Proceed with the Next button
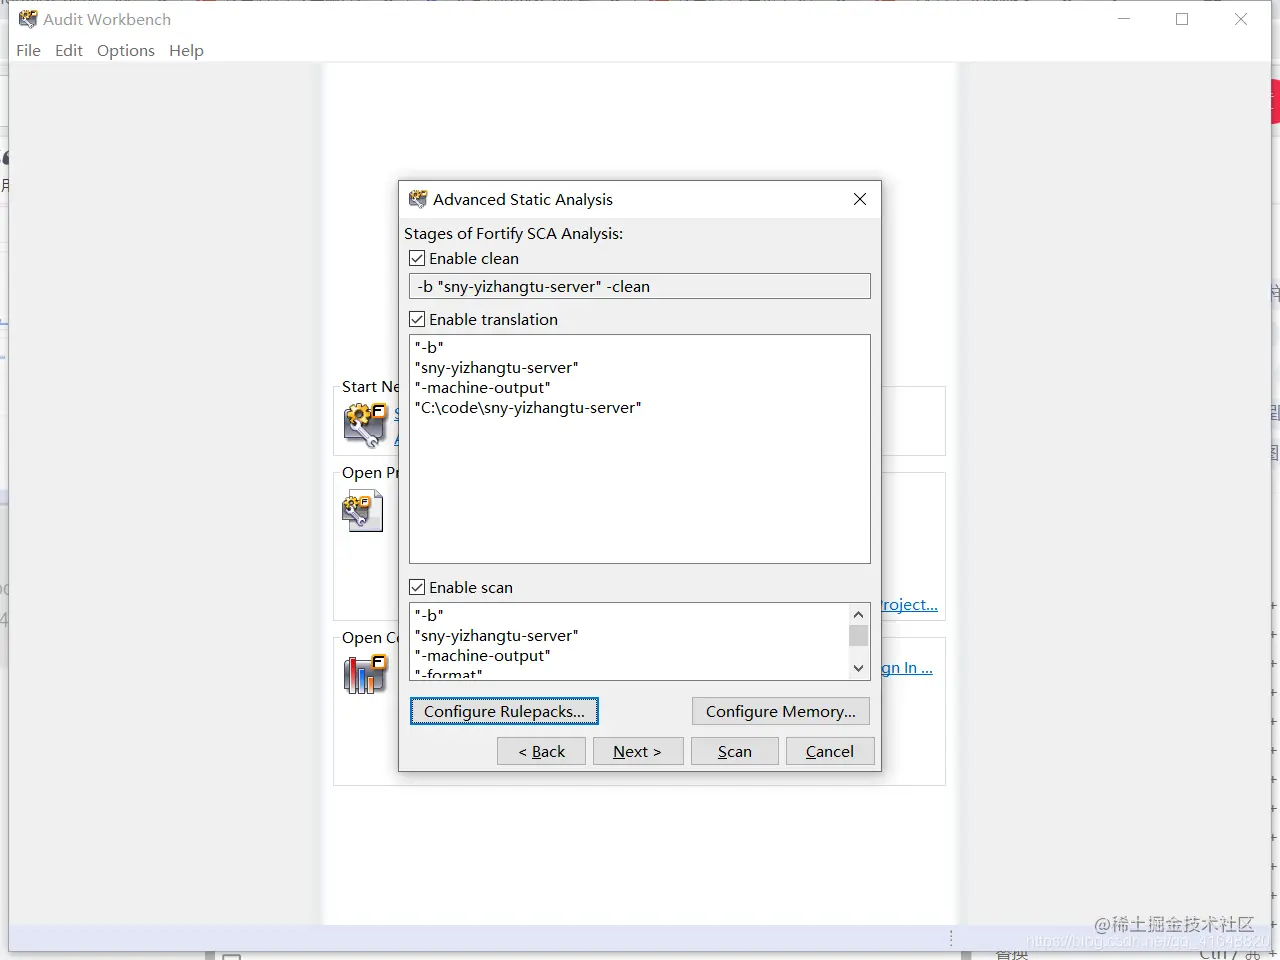Image resolution: width=1280 pixels, height=960 pixels. click(x=637, y=751)
